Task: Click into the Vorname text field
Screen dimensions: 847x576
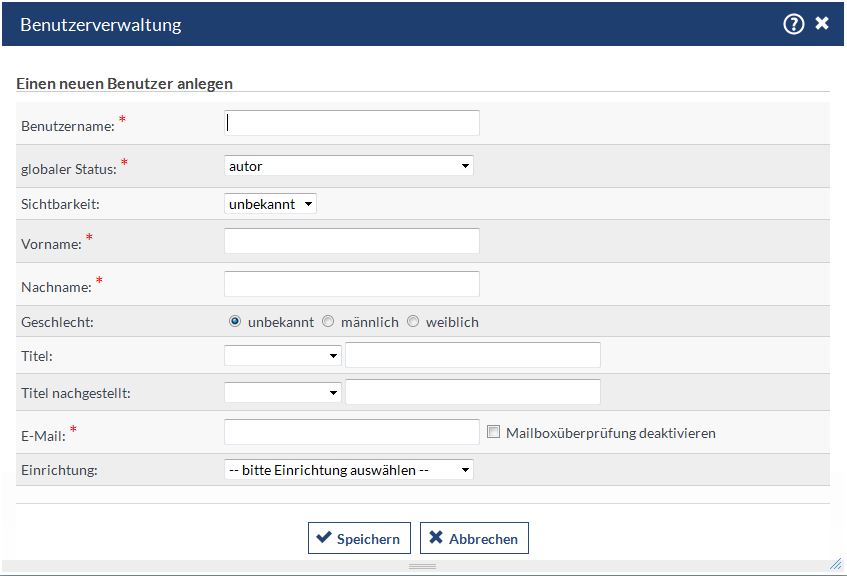Action: [352, 241]
